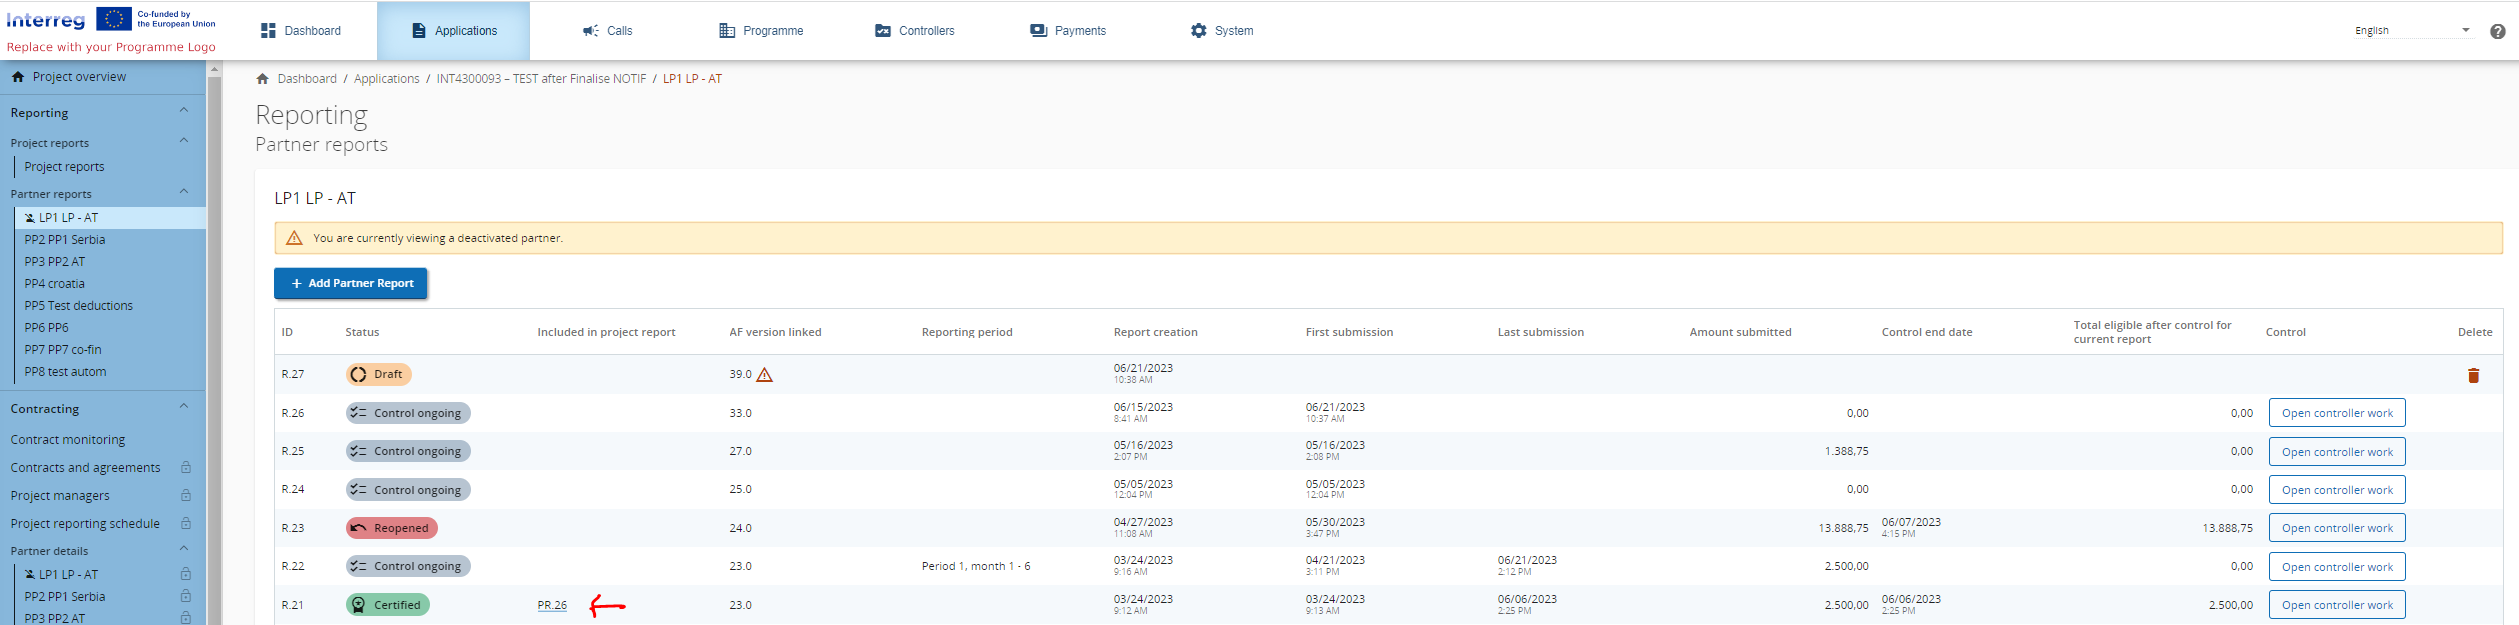
Task: Click lock icon beside Contracts and agreements
Action: (185, 468)
